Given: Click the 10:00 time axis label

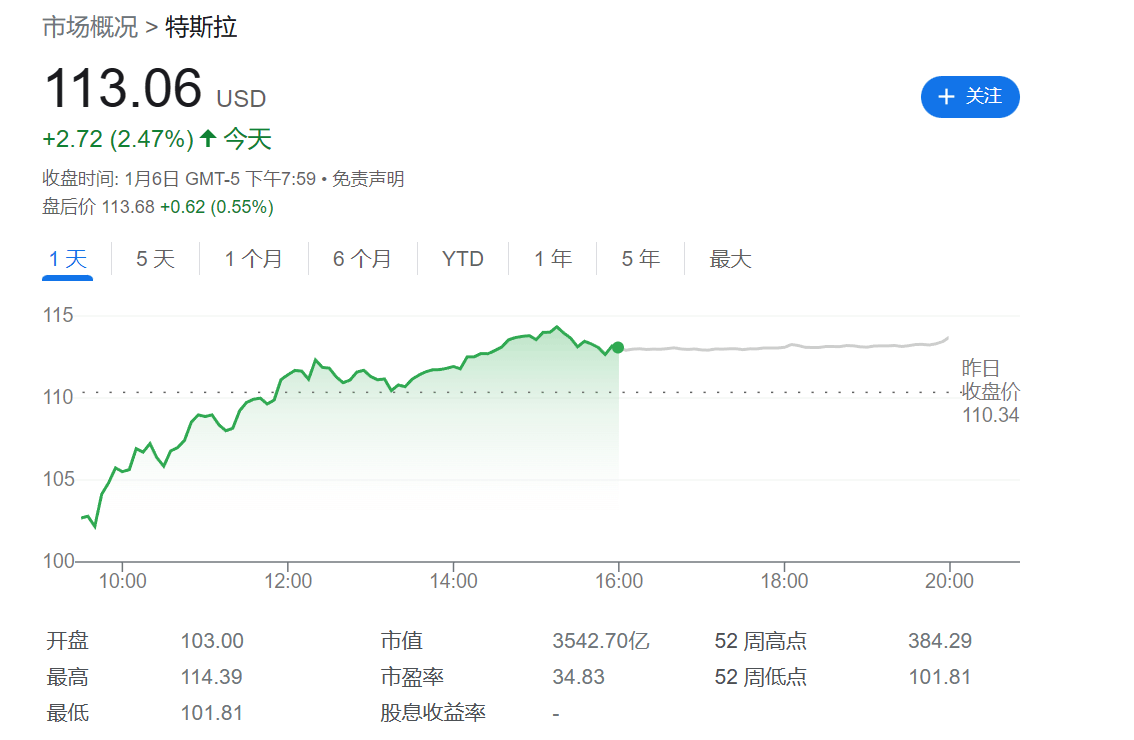Looking at the screenshot, I should [122, 581].
